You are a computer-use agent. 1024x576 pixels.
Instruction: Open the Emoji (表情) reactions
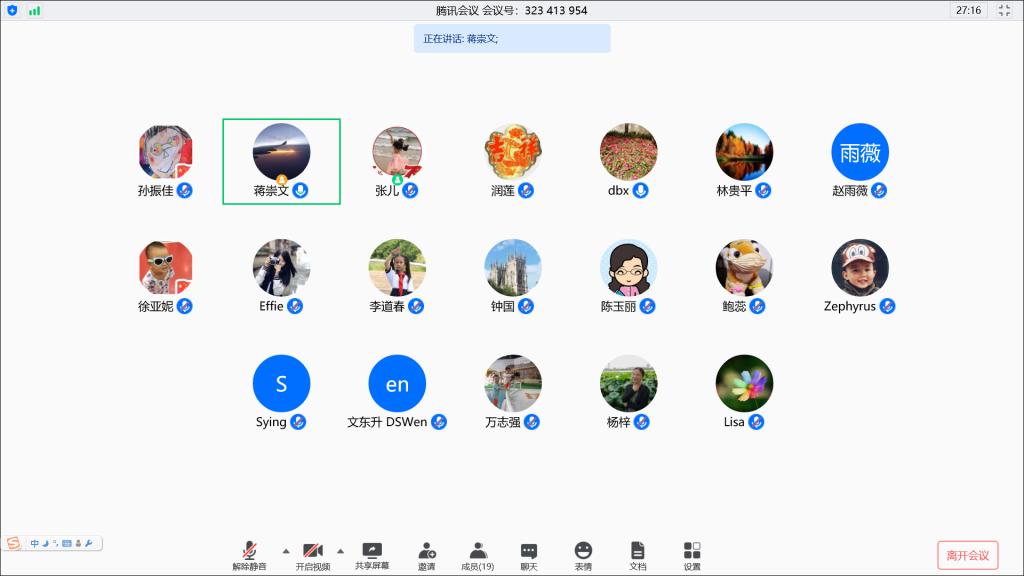point(583,551)
